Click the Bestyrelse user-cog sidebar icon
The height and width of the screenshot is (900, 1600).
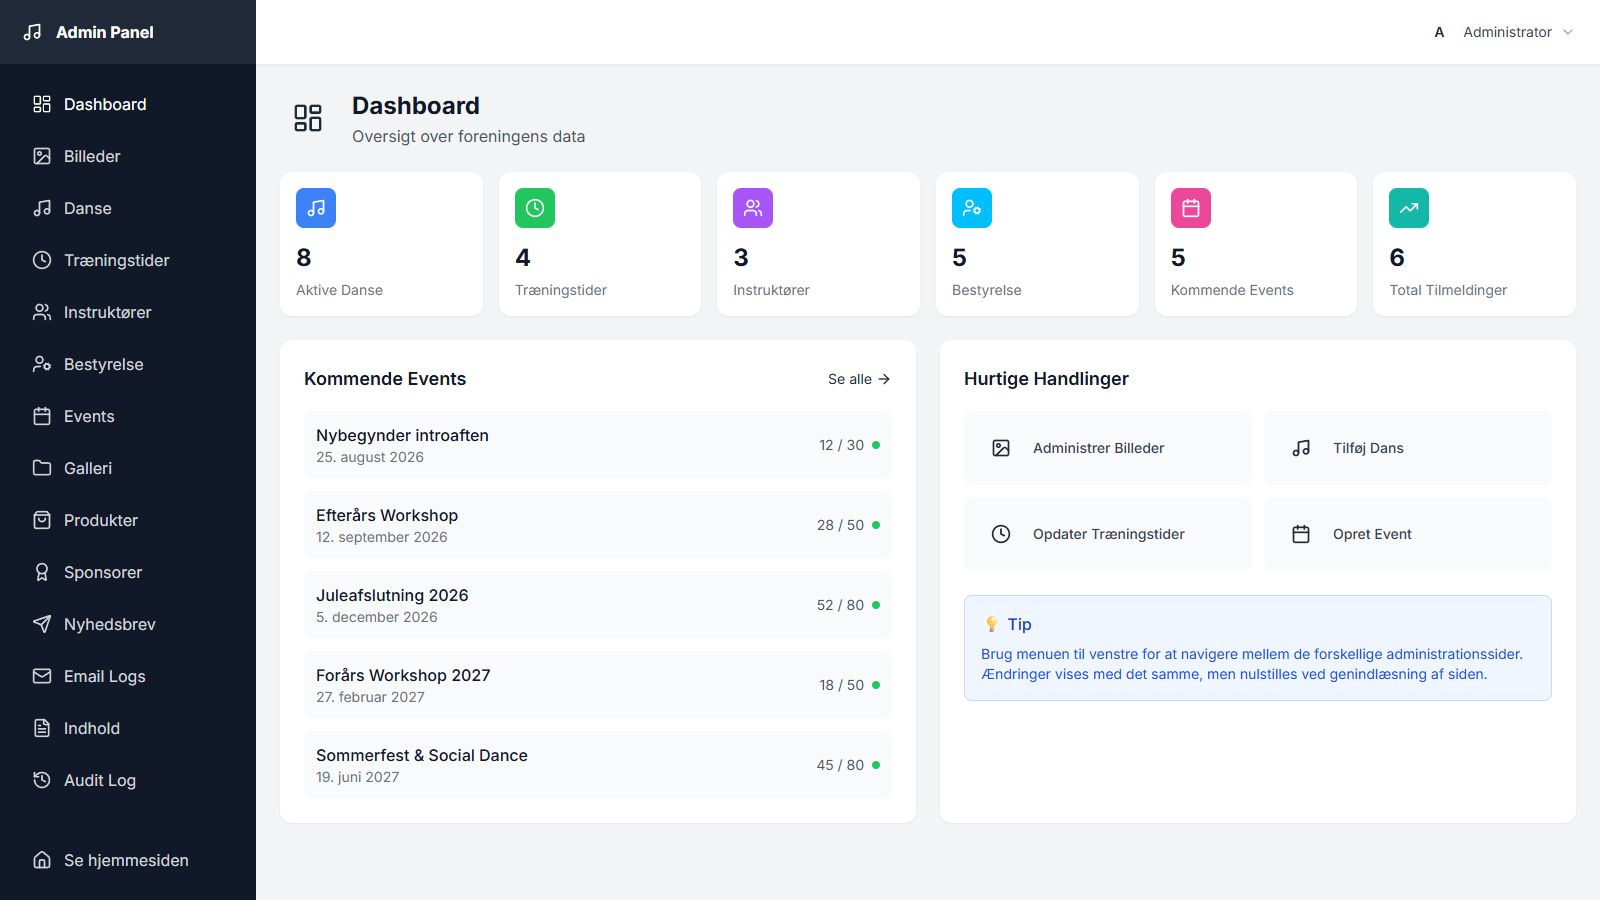(42, 364)
